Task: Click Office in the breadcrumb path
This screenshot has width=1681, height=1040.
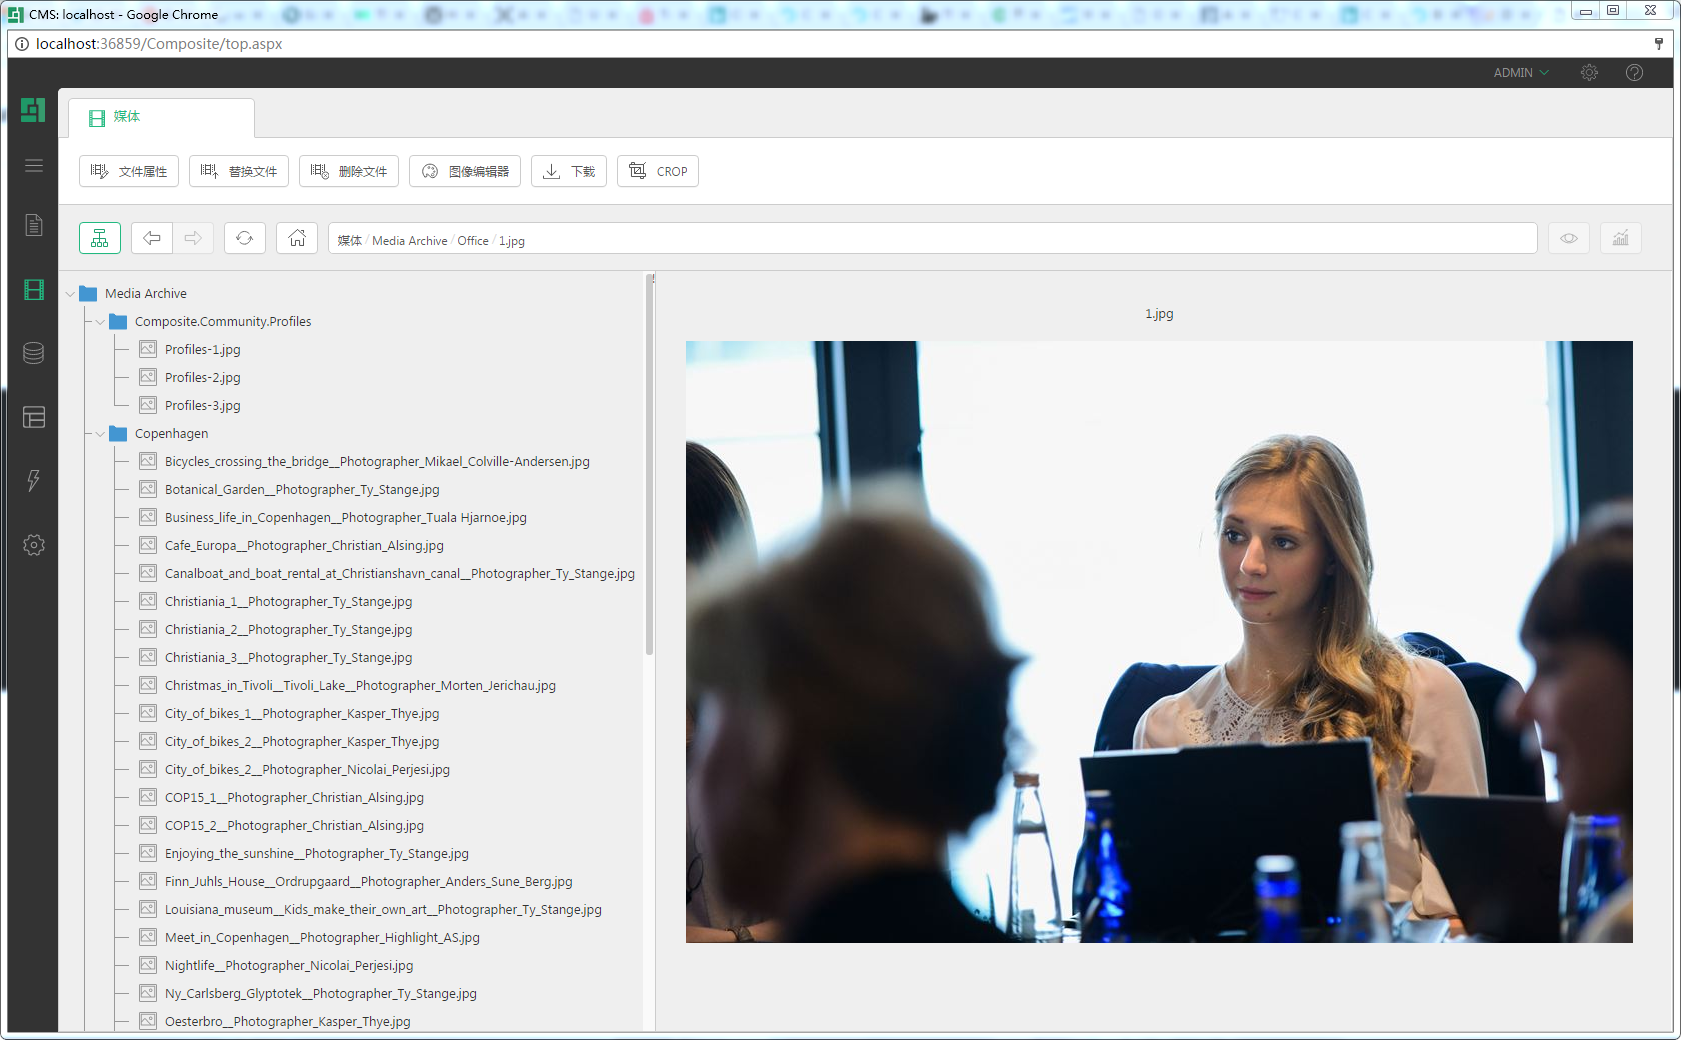Action: [473, 241]
